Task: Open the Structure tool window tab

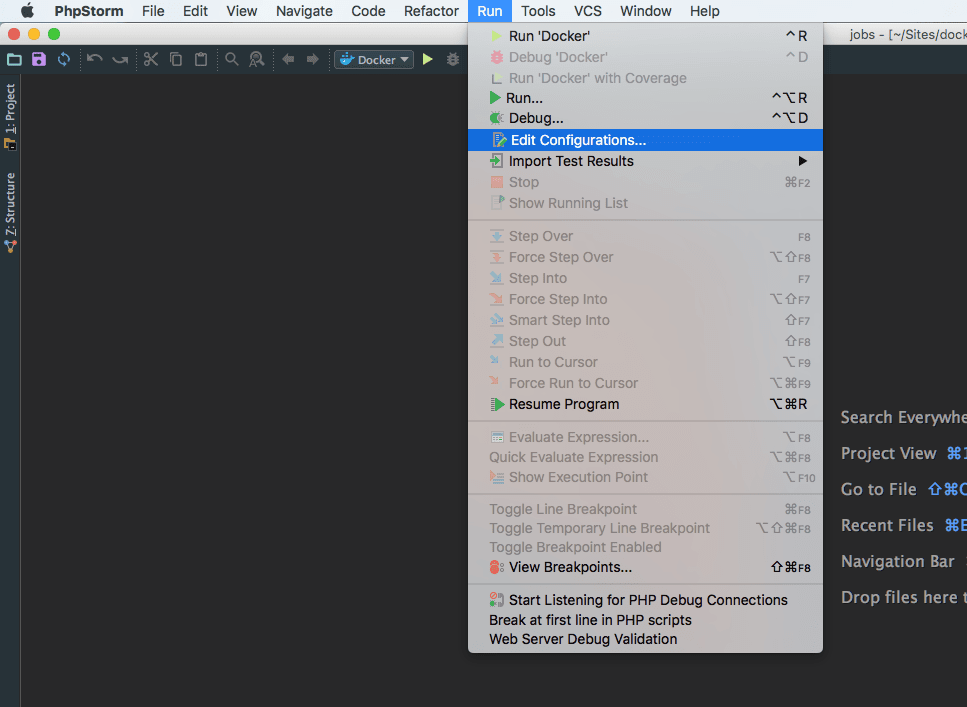Action: tap(10, 212)
